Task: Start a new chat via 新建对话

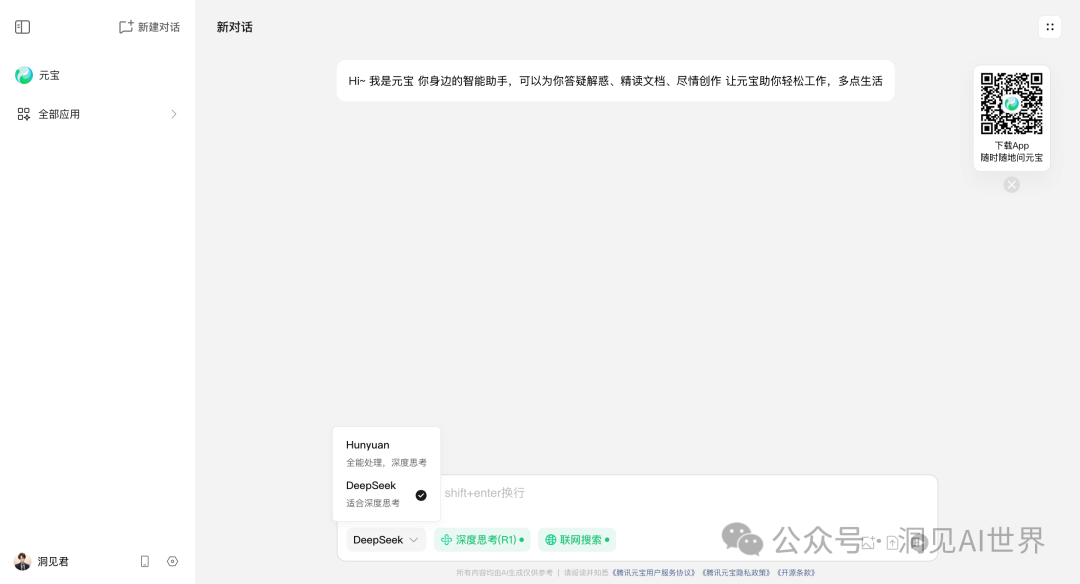Action: point(149,27)
